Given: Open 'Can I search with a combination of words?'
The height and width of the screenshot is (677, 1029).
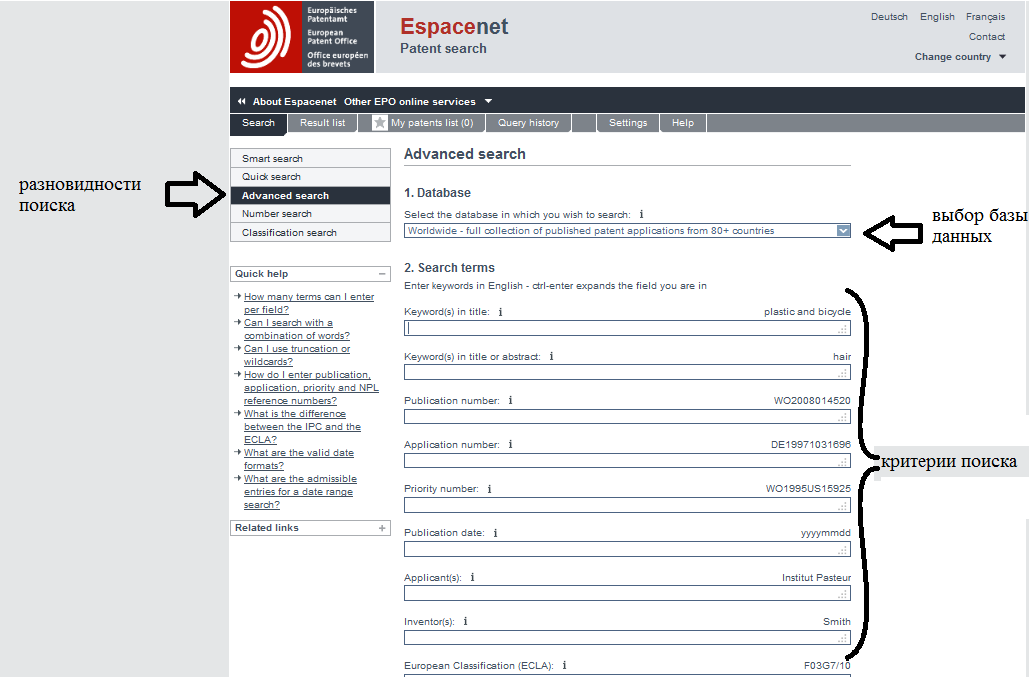Looking at the screenshot, I should pyautogui.click(x=297, y=329).
